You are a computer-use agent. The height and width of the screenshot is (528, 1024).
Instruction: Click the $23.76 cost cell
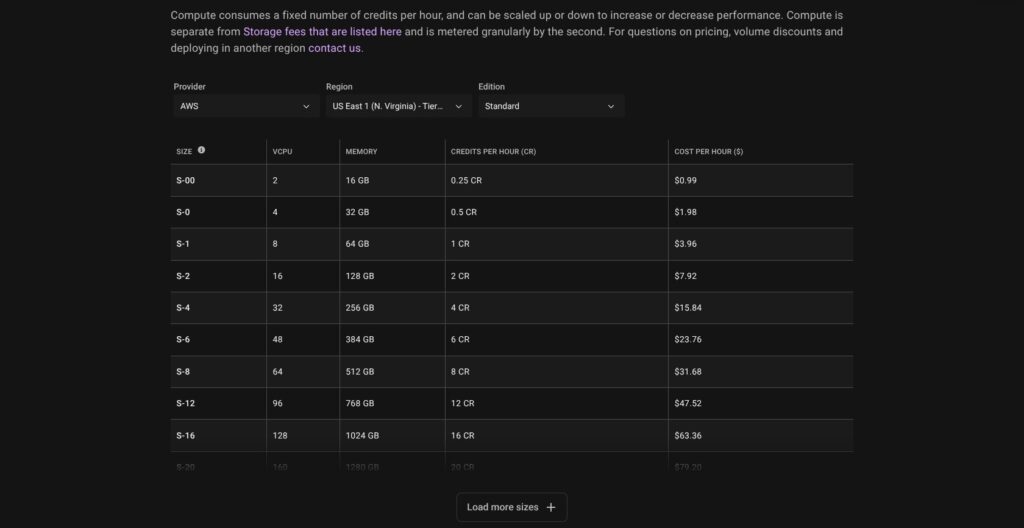point(760,340)
